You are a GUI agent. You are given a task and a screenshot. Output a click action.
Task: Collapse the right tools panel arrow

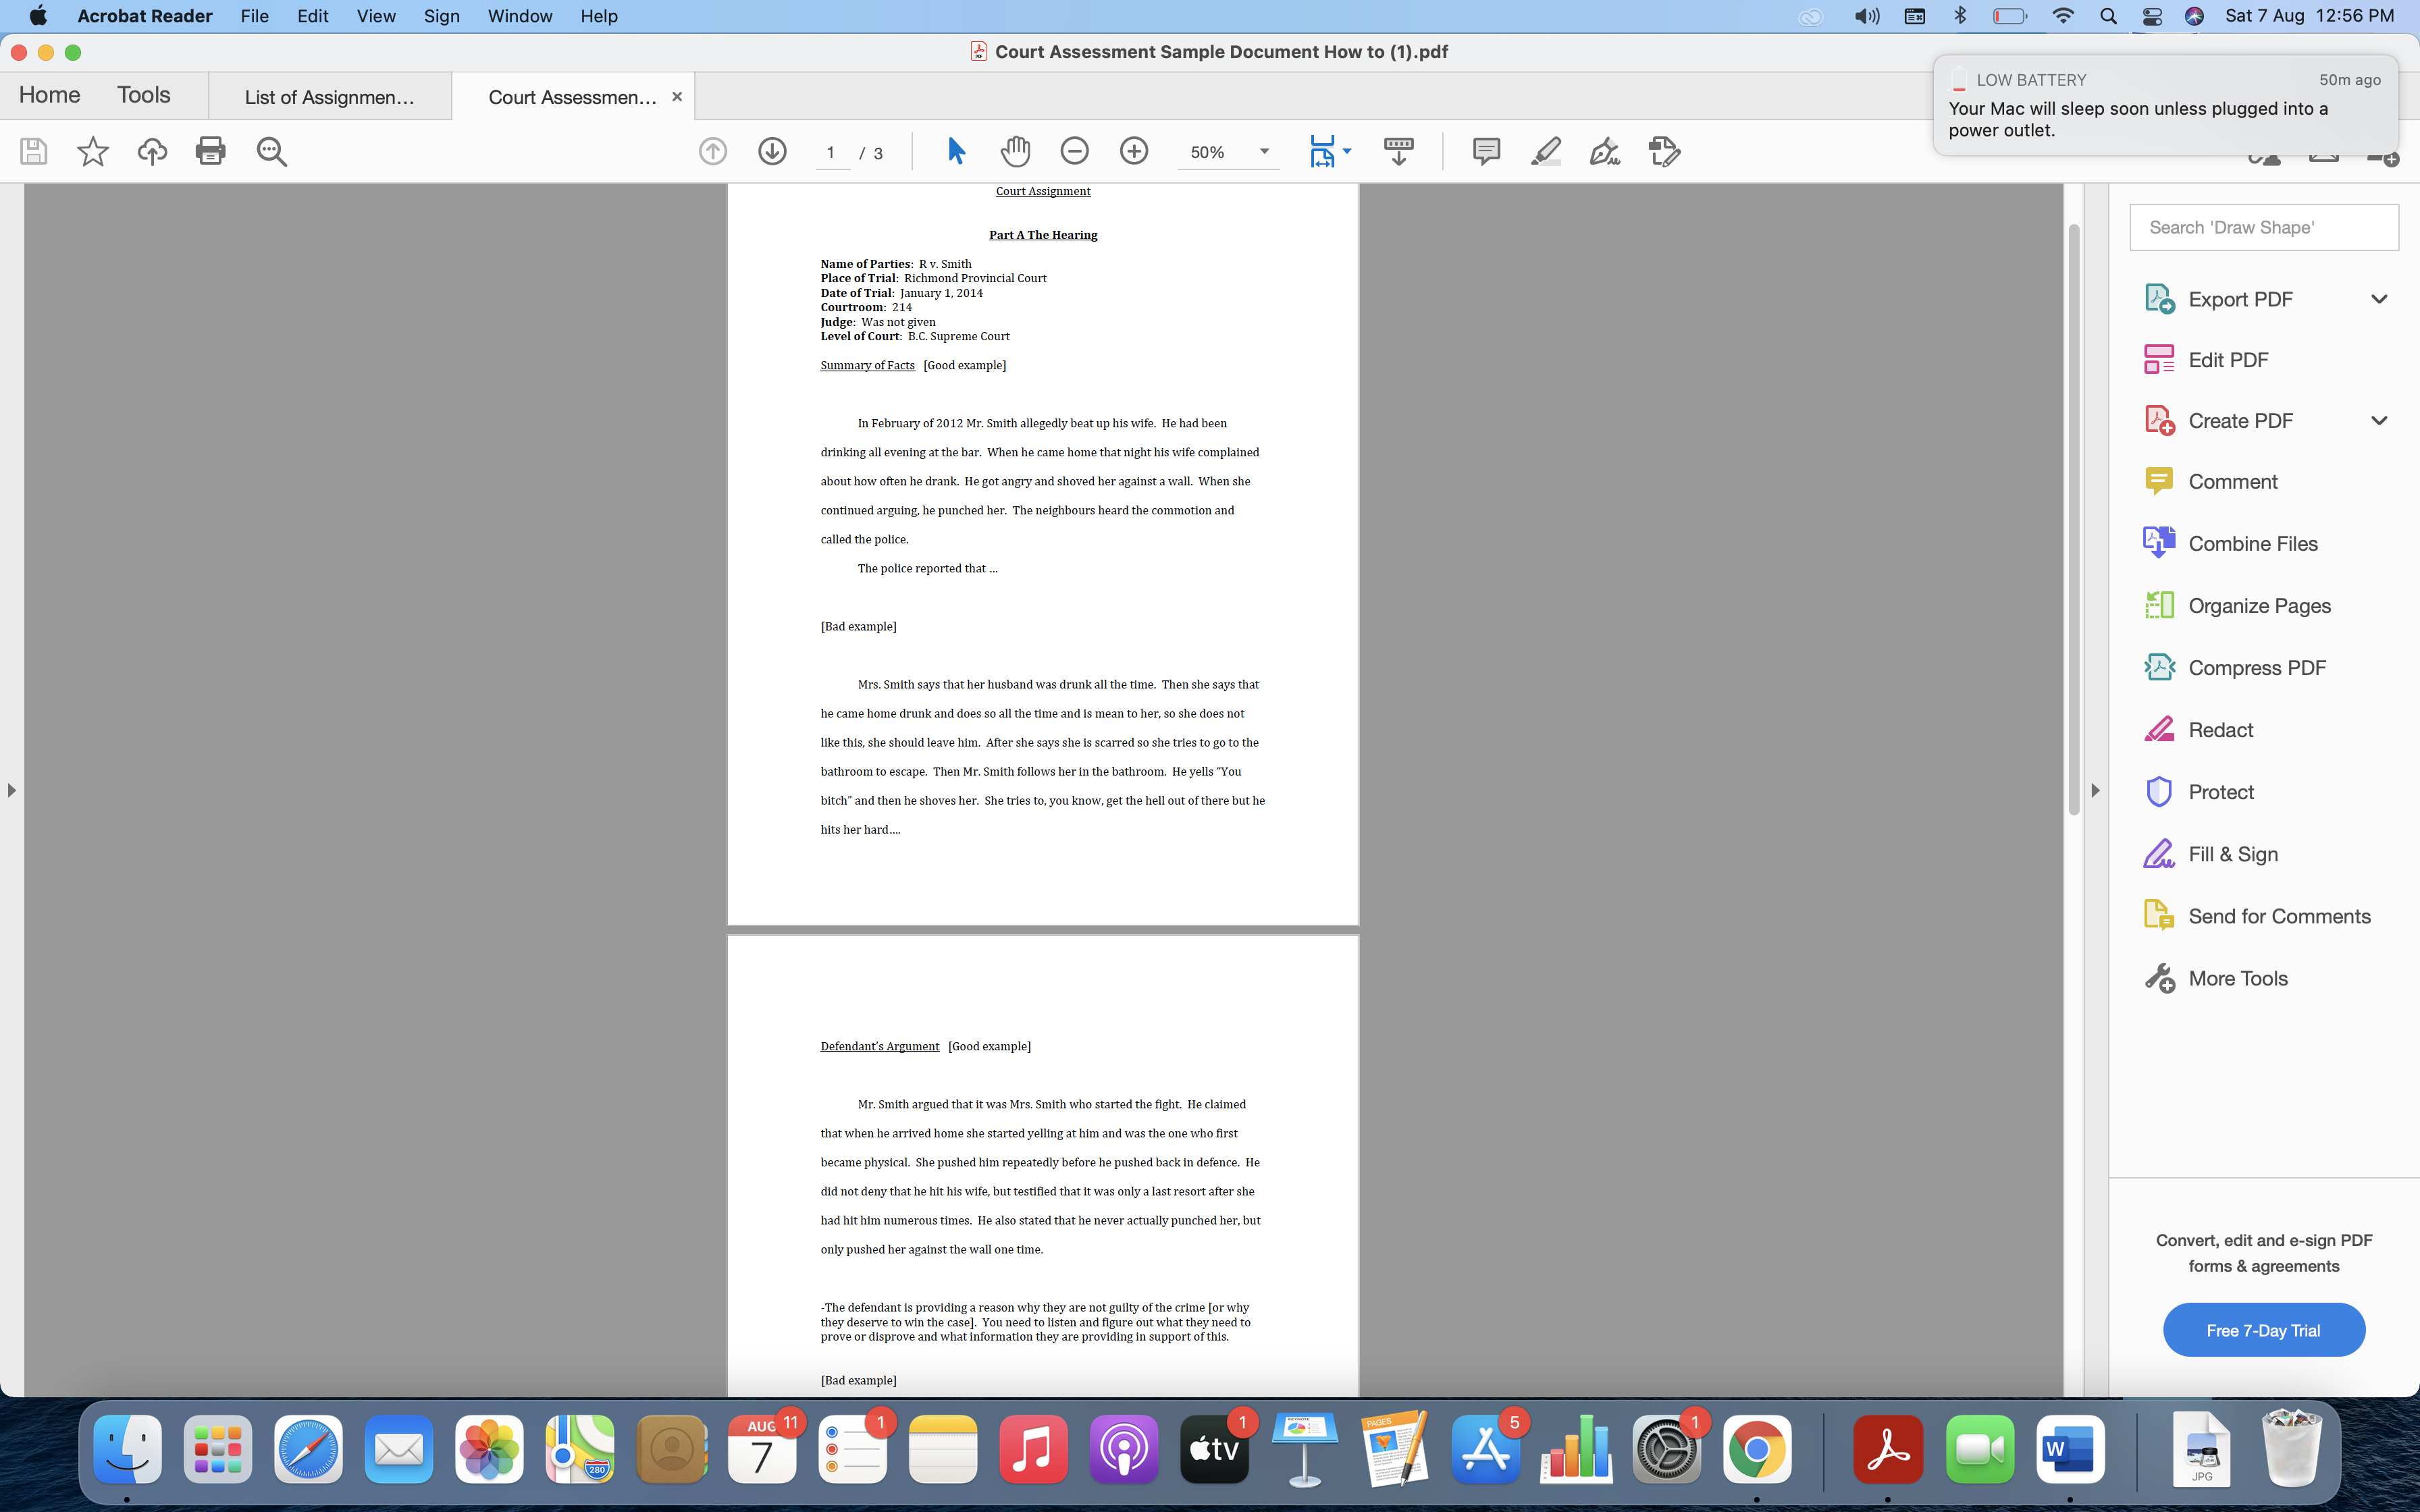click(2095, 790)
